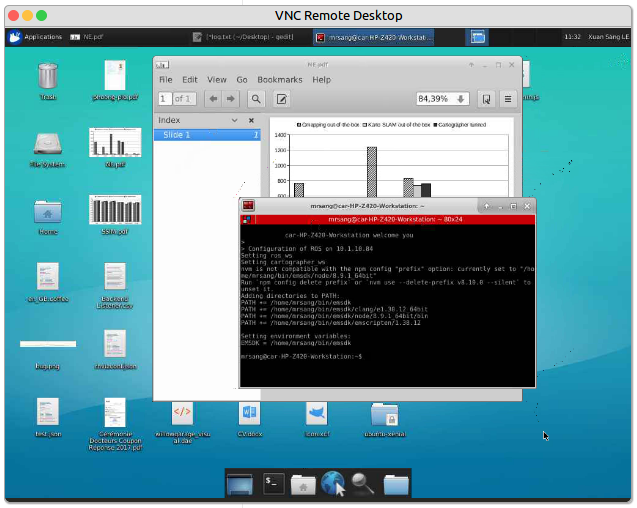This screenshot has height=508, width=637.
Task: Open the Applications menu in top panel
Action: [36, 37]
